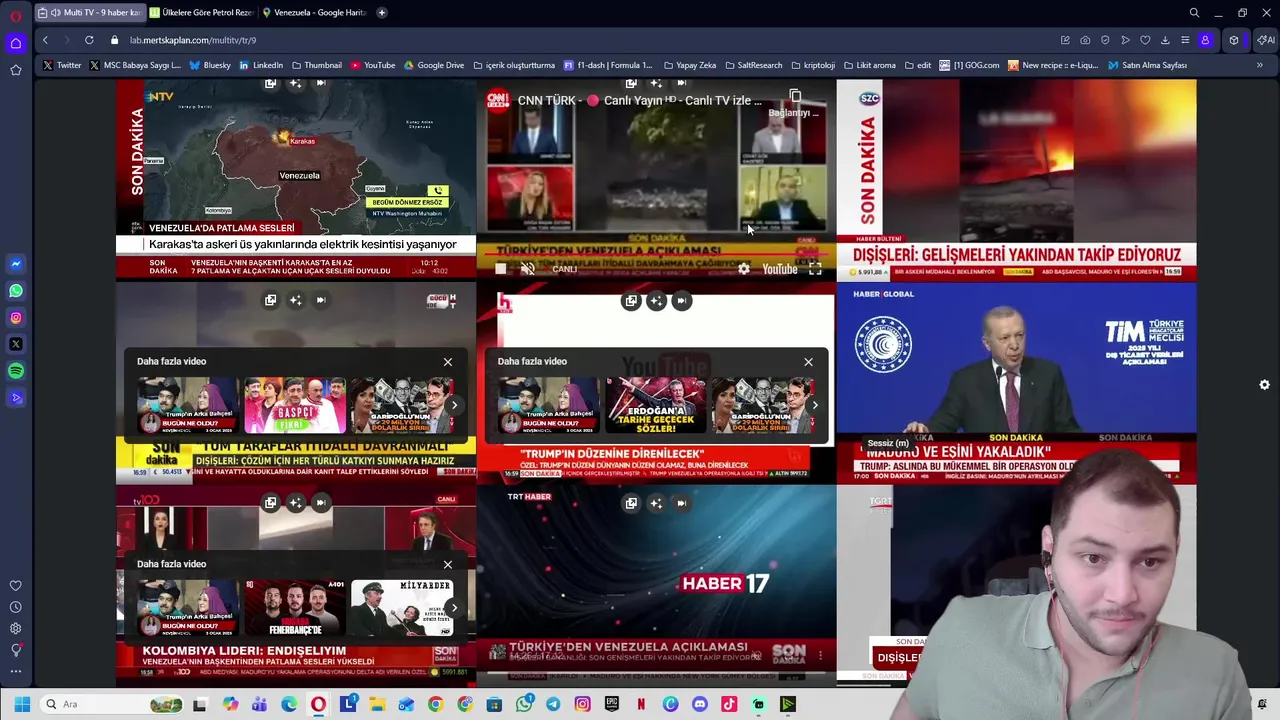
Task: Open Messenger in the Opera sidebar
Action: click(15, 264)
